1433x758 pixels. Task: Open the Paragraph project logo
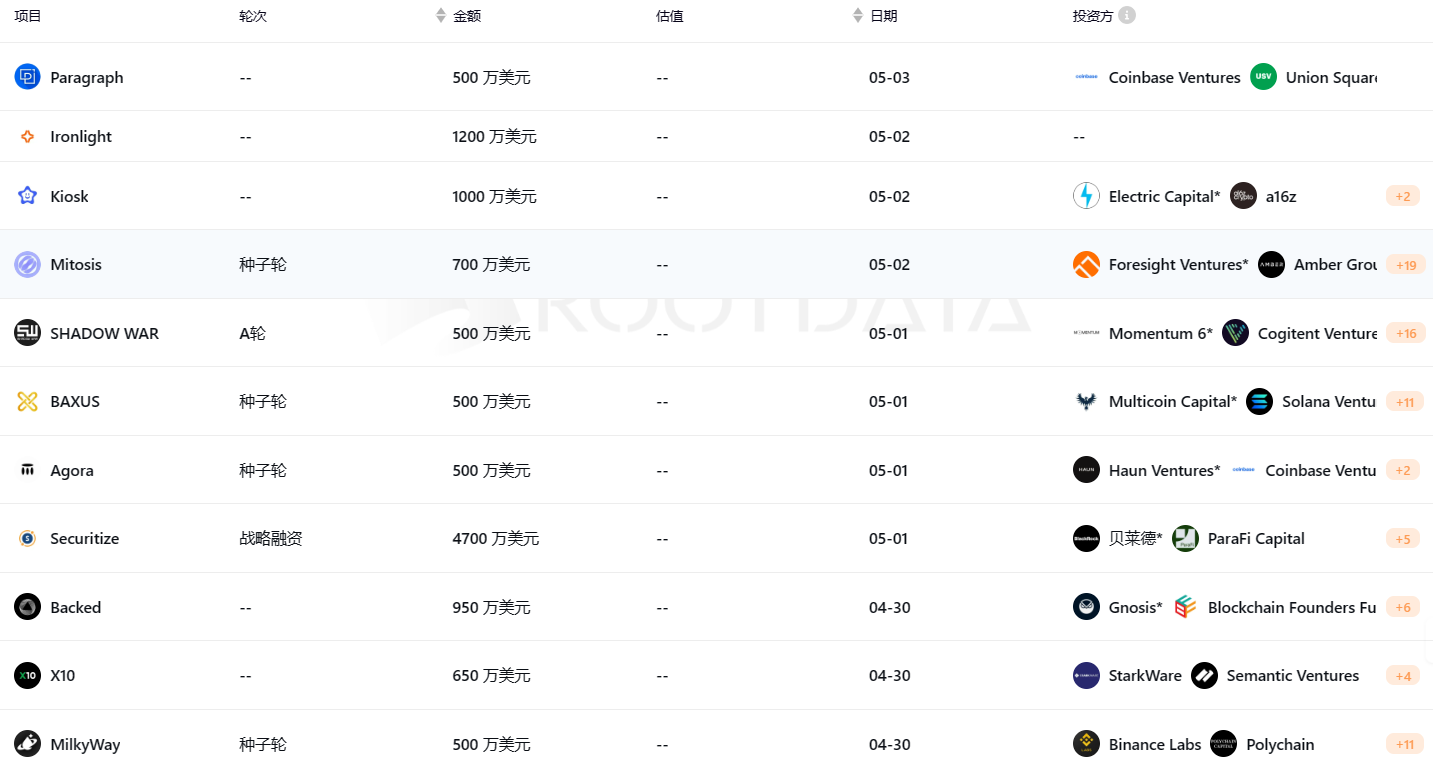coord(27,77)
